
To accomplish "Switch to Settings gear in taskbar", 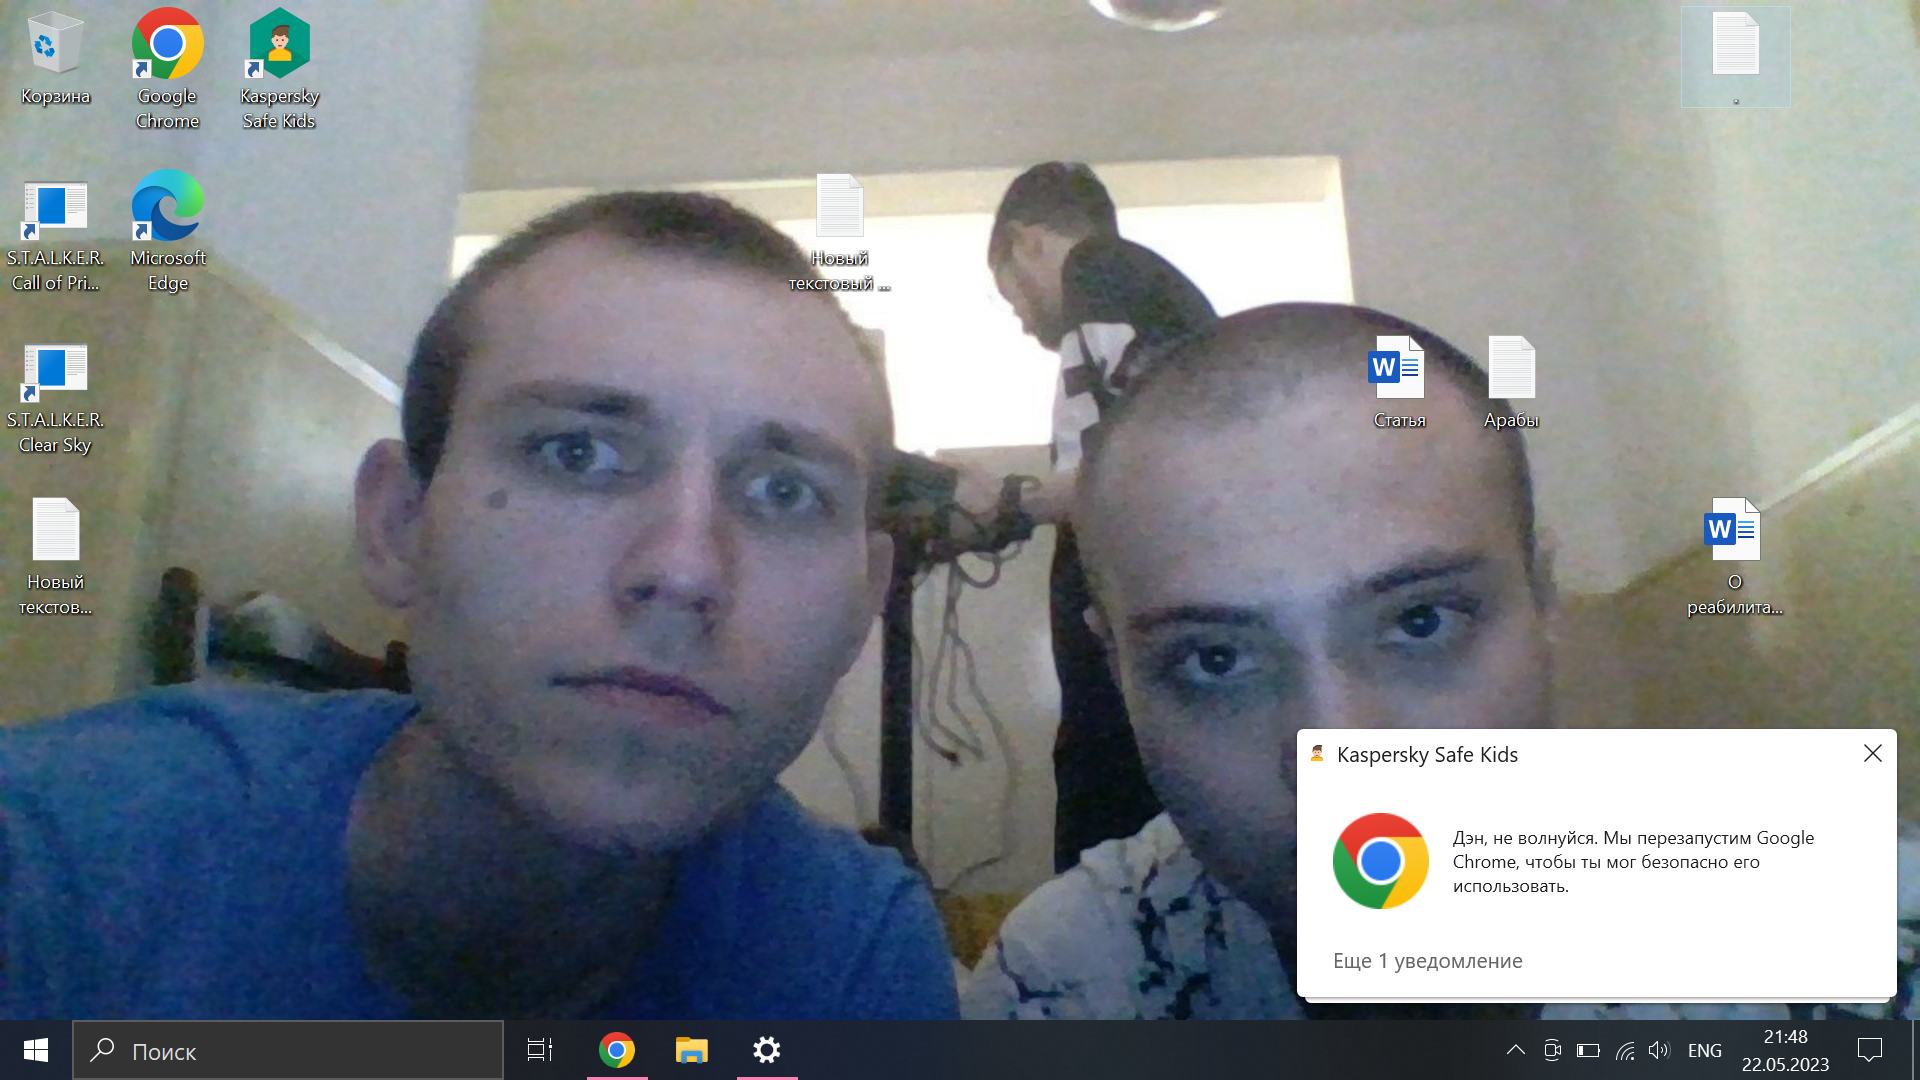I will pyautogui.click(x=767, y=1050).
